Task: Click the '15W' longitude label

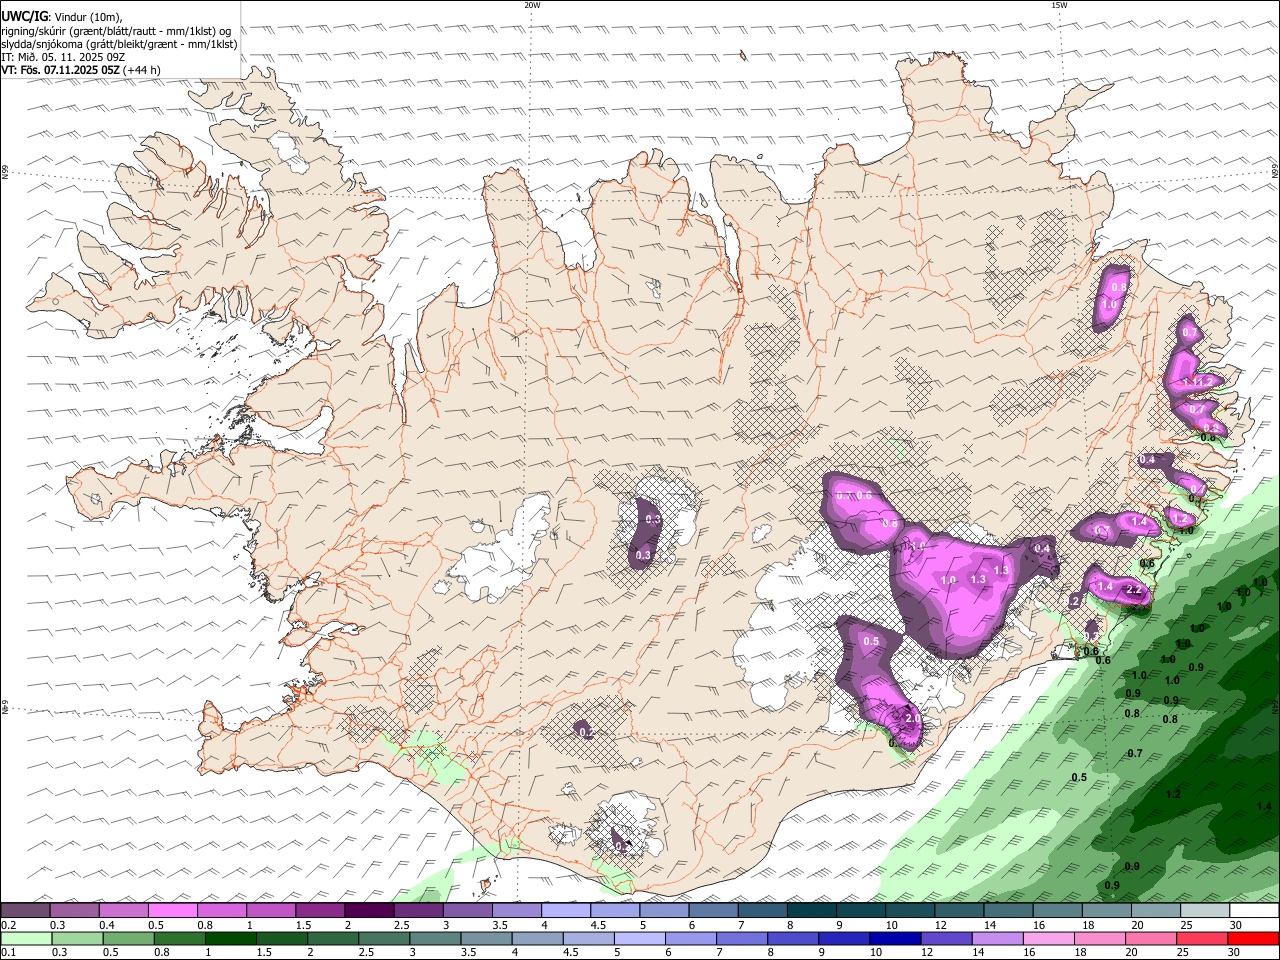Action: [1059, 5]
